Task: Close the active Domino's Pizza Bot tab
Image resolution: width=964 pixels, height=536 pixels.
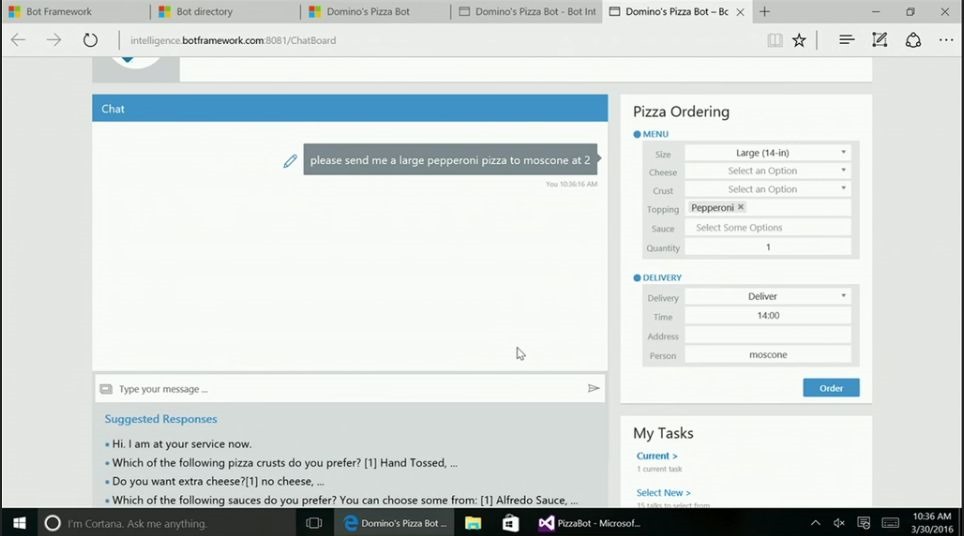Action: click(x=740, y=12)
